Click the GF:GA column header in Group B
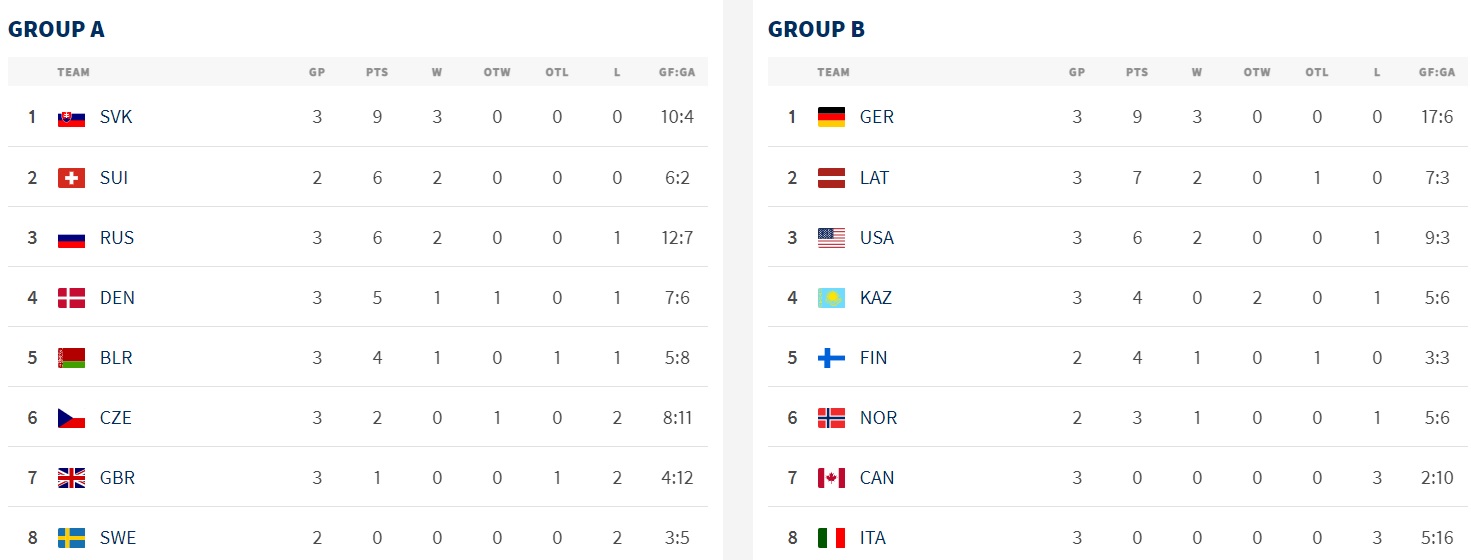Screen dimensions: 1471x560 coord(1437,72)
